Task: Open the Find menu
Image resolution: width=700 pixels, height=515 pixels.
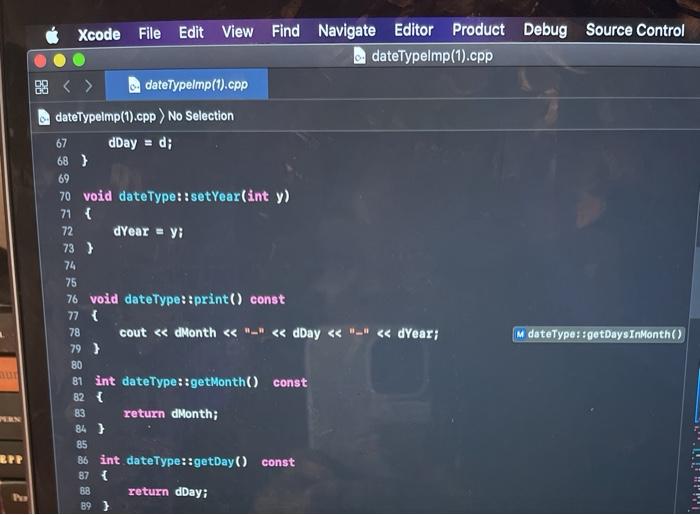Action: pyautogui.click(x=286, y=31)
